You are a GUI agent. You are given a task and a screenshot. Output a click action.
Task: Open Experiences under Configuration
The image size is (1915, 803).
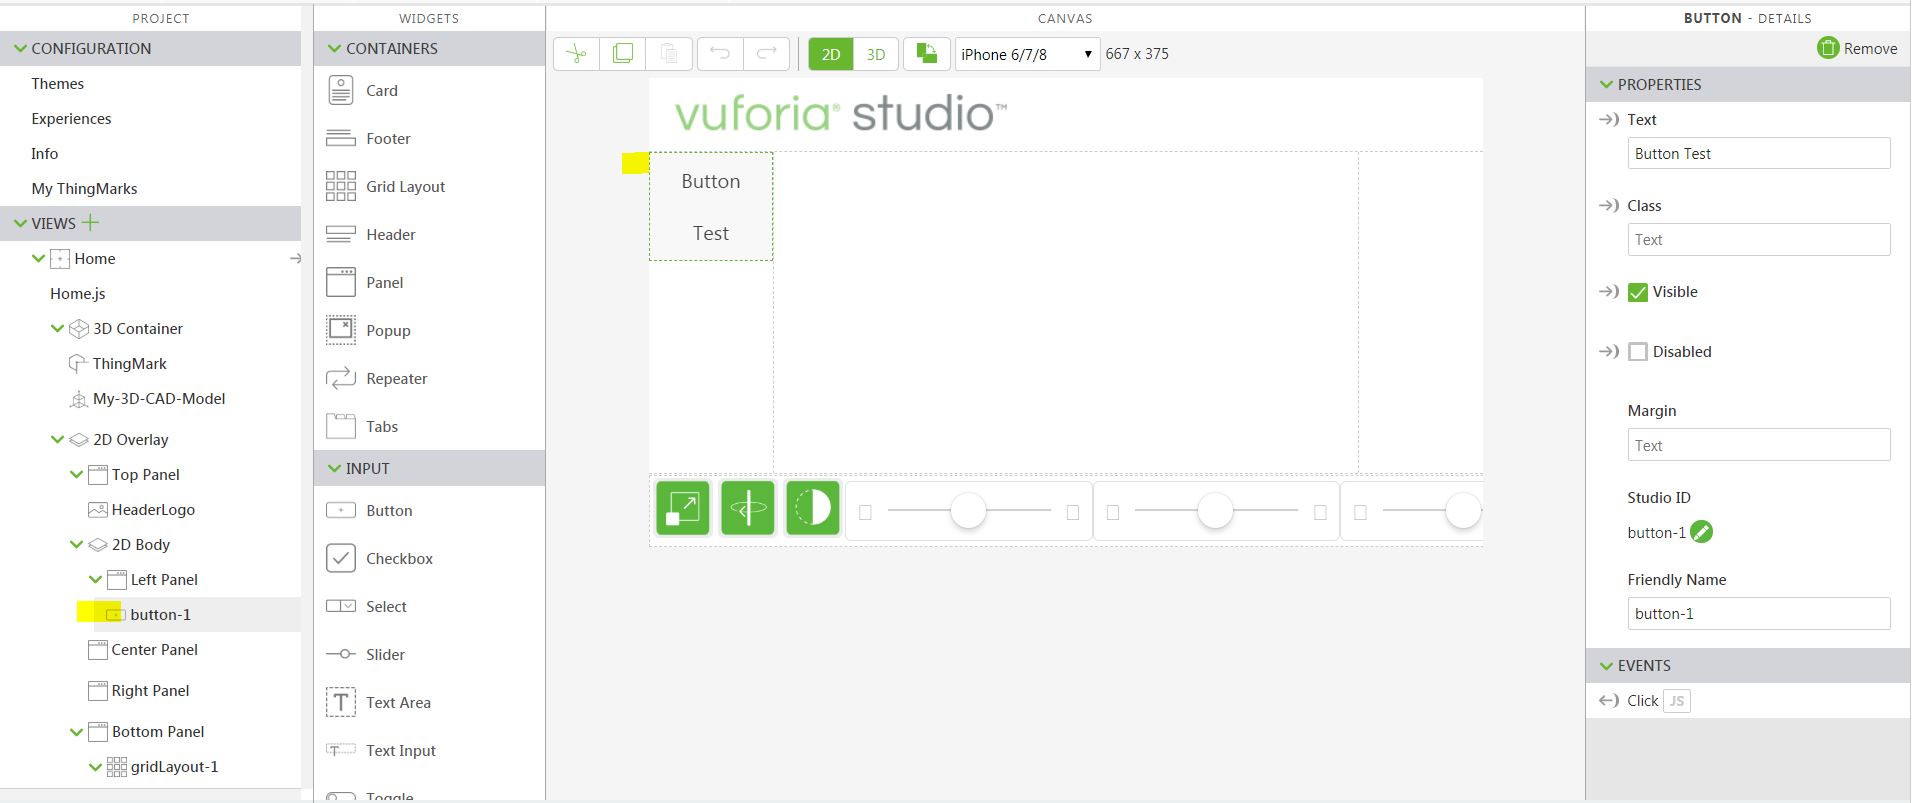tap(71, 119)
